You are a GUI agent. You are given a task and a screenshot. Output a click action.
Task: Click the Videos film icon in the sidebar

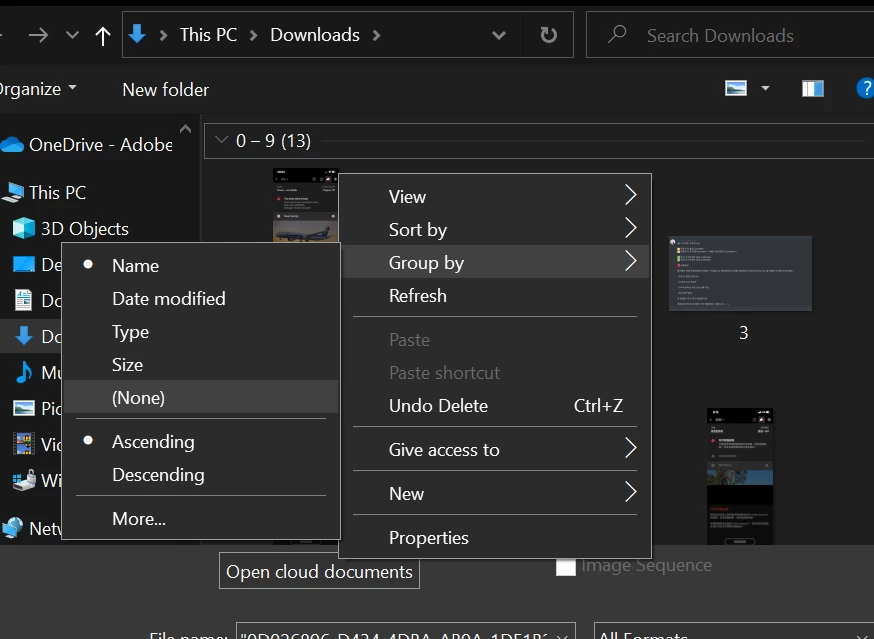pyautogui.click(x=24, y=444)
